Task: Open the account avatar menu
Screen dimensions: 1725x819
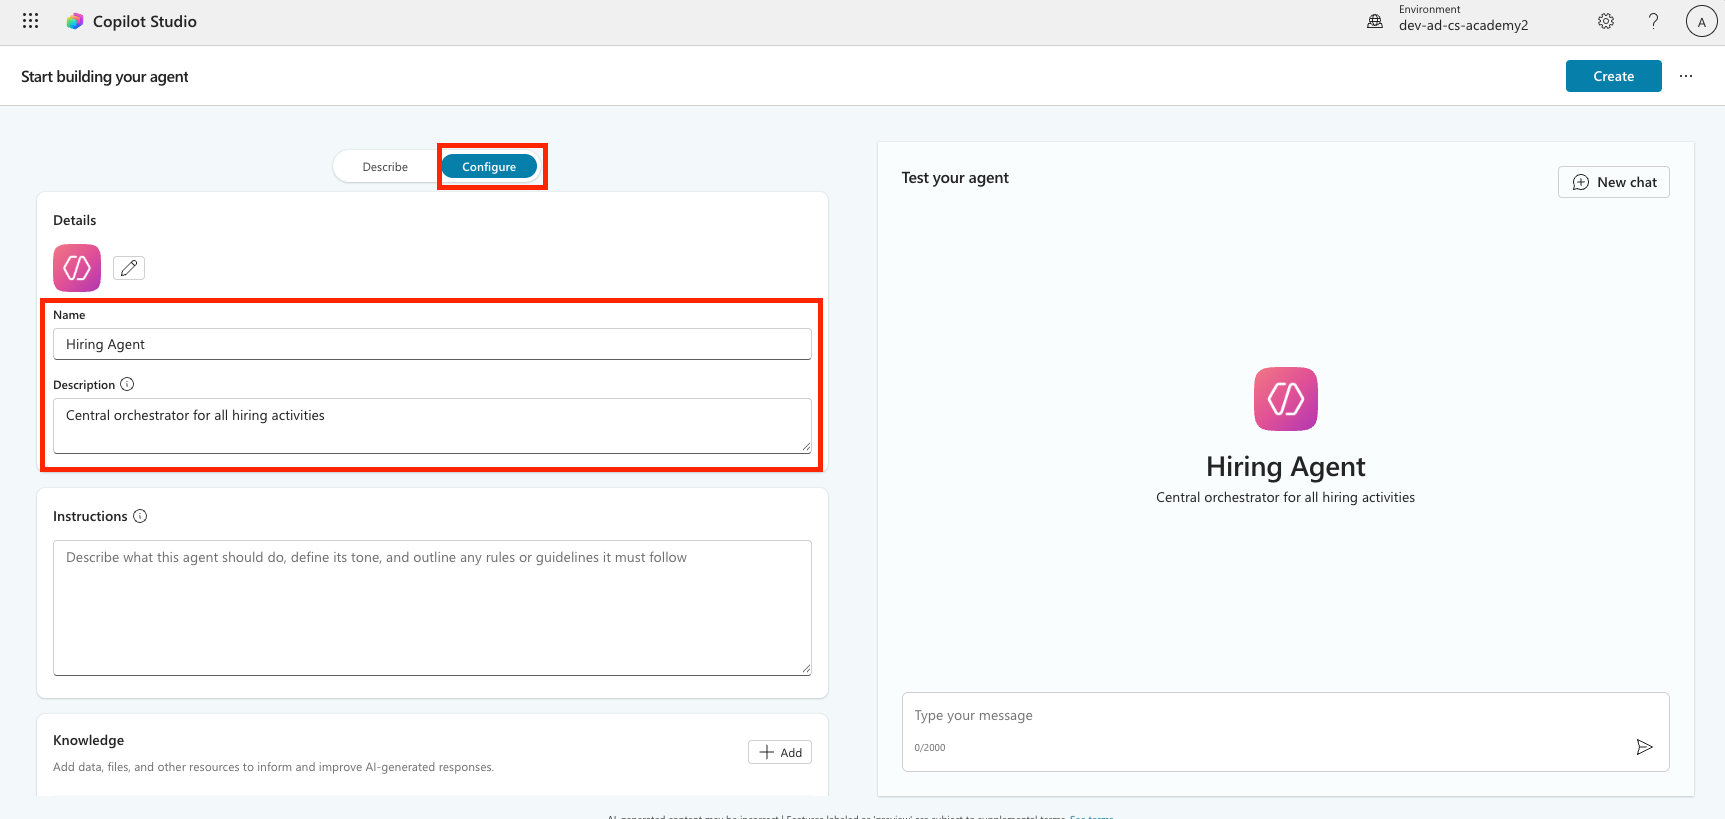Action: point(1701,21)
